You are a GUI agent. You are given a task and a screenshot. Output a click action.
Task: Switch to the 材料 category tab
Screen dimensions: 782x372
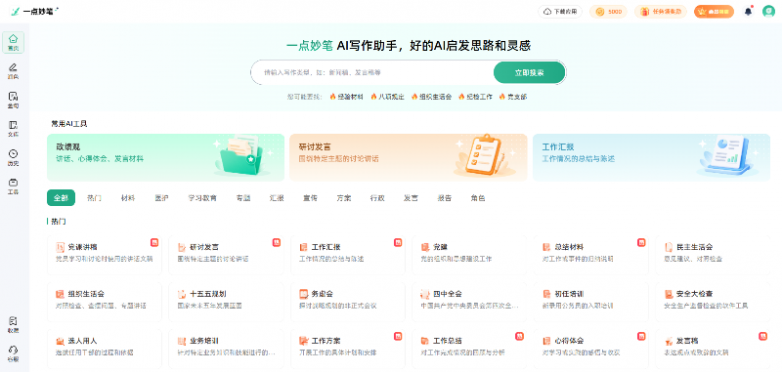[128, 198]
